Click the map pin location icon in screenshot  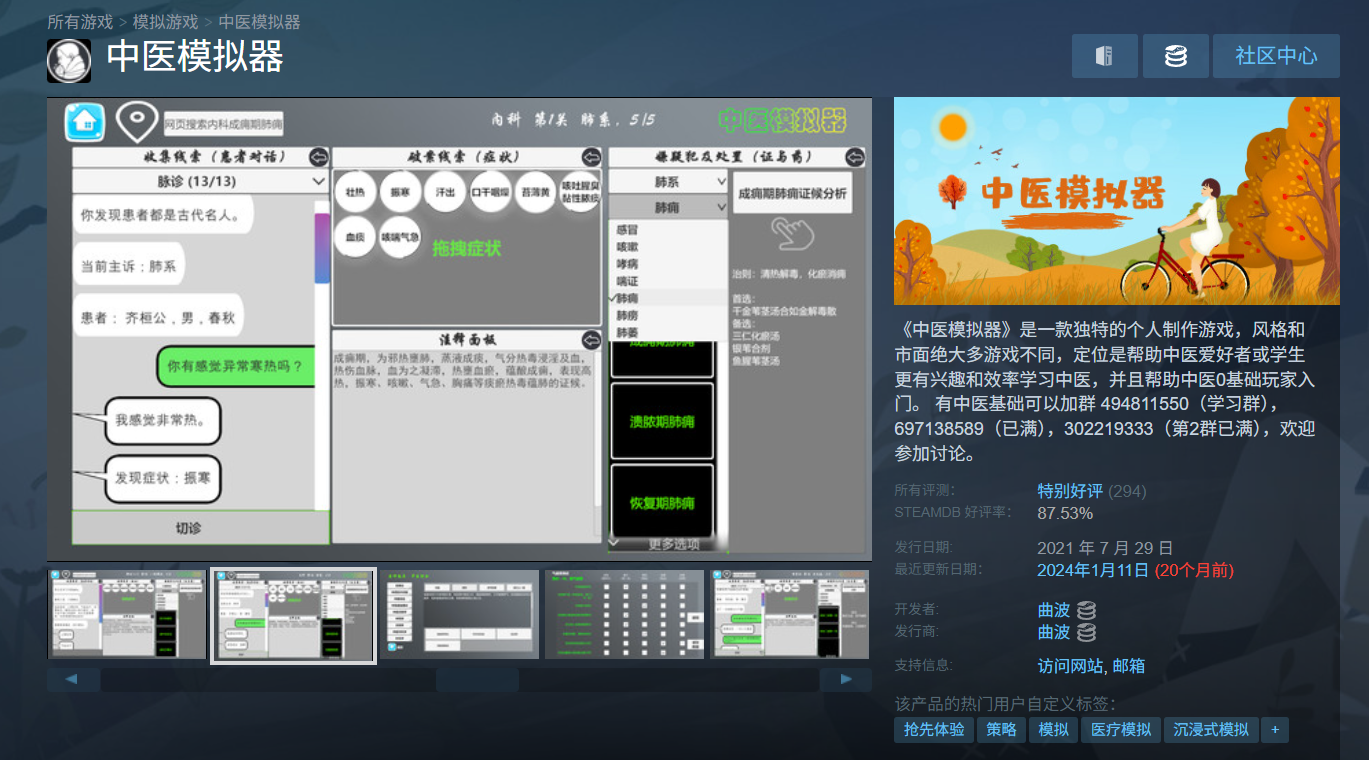(135, 122)
